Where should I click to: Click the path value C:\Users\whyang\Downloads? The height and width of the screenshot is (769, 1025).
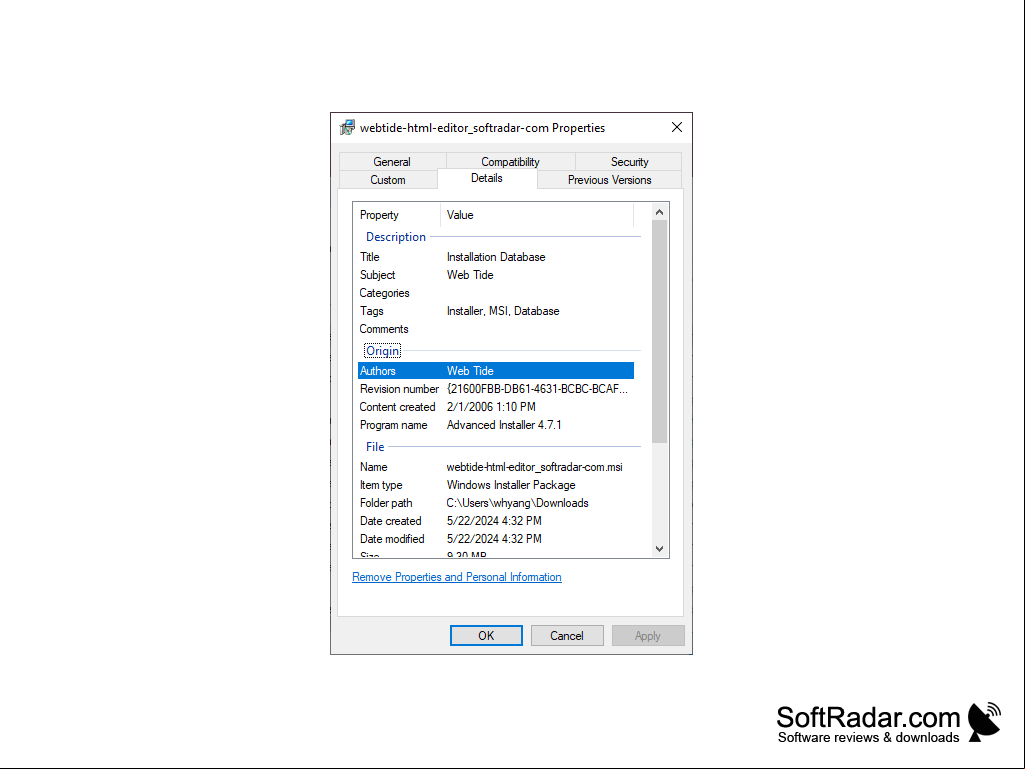(x=518, y=503)
